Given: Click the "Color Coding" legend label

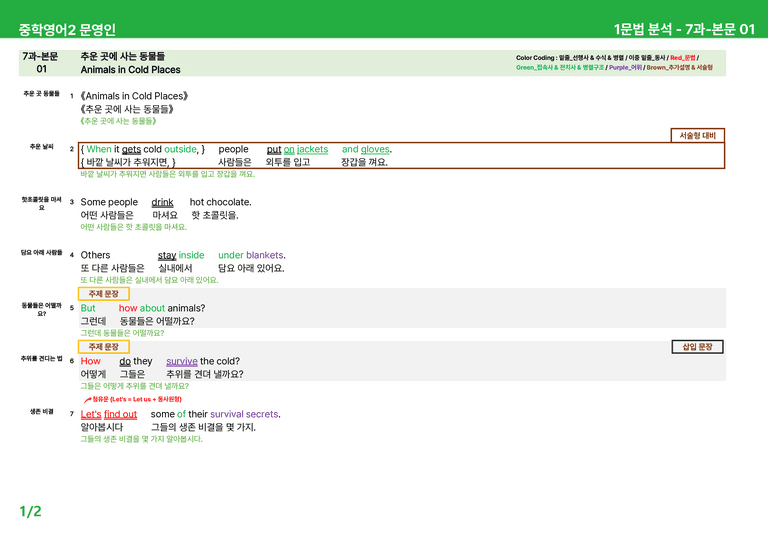Looking at the screenshot, I should [x=535, y=58].
